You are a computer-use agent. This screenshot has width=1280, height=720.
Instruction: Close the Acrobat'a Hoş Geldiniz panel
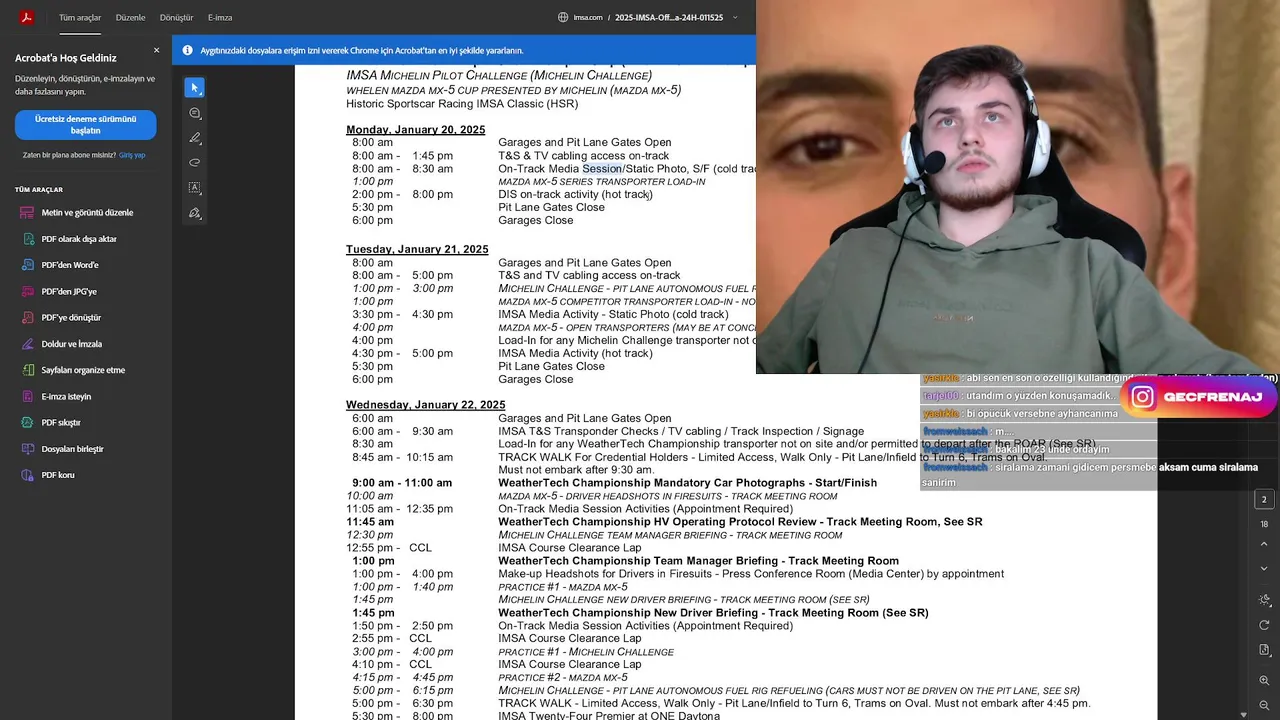tap(156, 50)
